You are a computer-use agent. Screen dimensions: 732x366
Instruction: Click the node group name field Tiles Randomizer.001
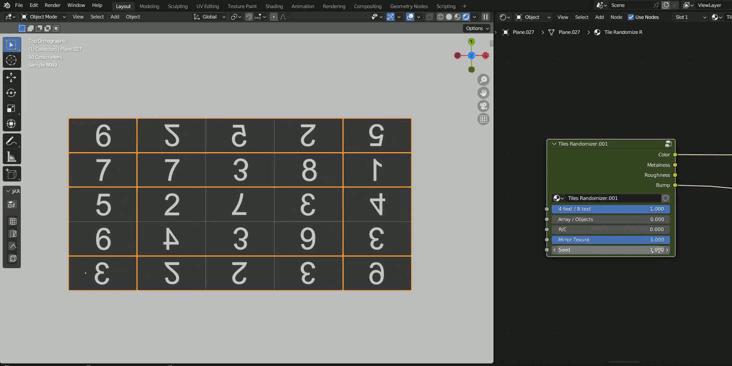coord(612,198)
